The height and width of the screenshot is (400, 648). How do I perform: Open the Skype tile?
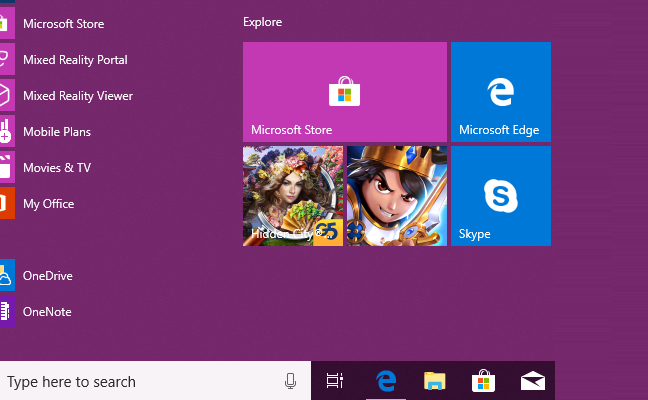click(501, 196)
